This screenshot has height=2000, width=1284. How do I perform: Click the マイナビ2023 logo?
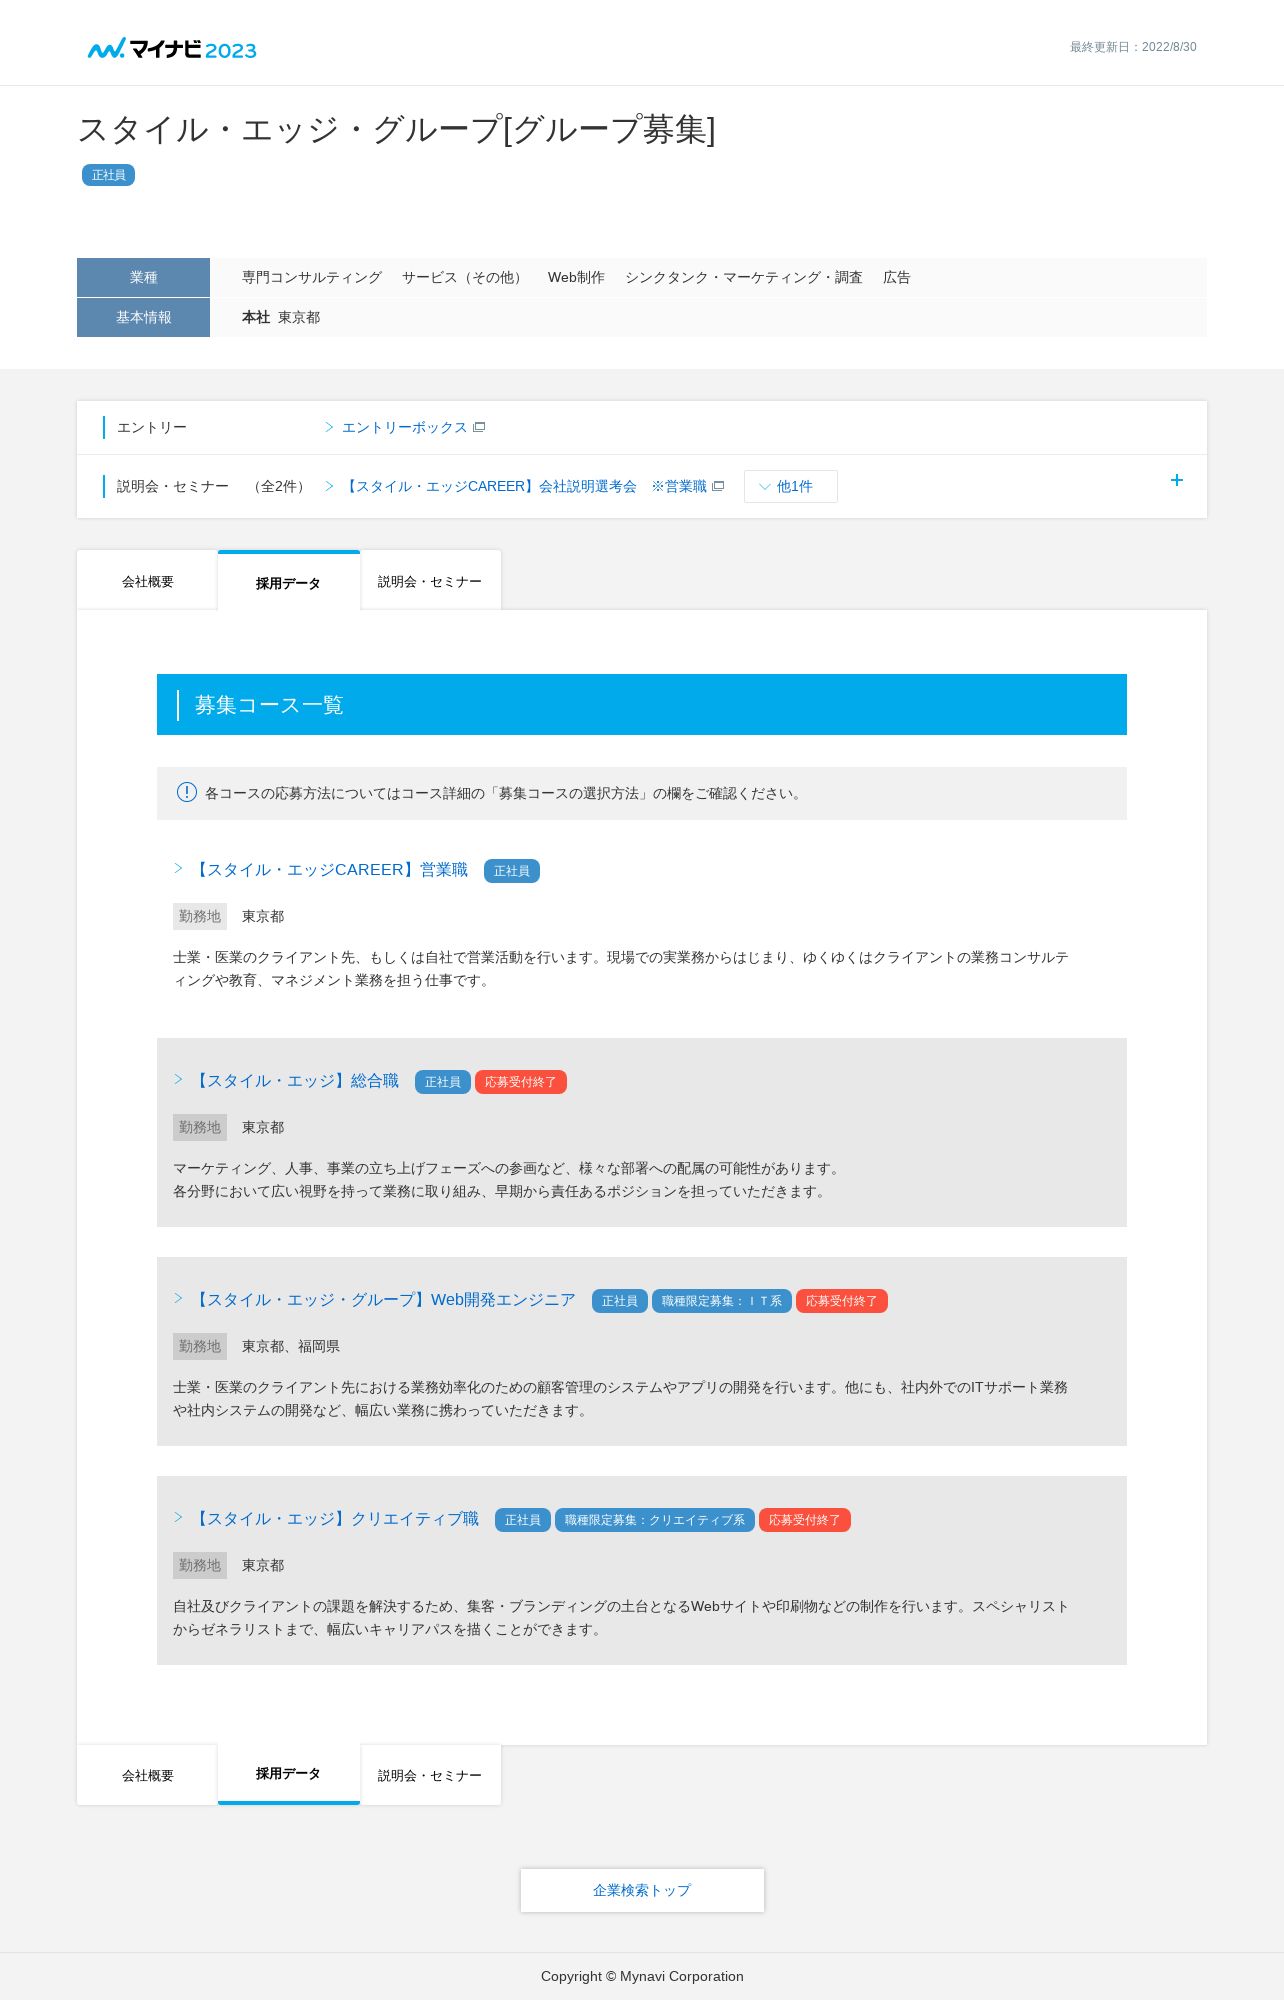[x=172, y=49]
